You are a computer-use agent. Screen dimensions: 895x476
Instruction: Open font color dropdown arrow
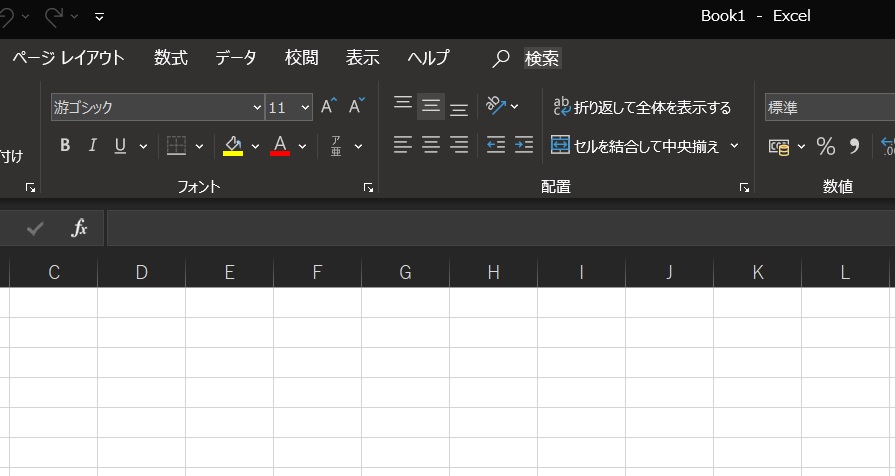click(x=303, y=147)
